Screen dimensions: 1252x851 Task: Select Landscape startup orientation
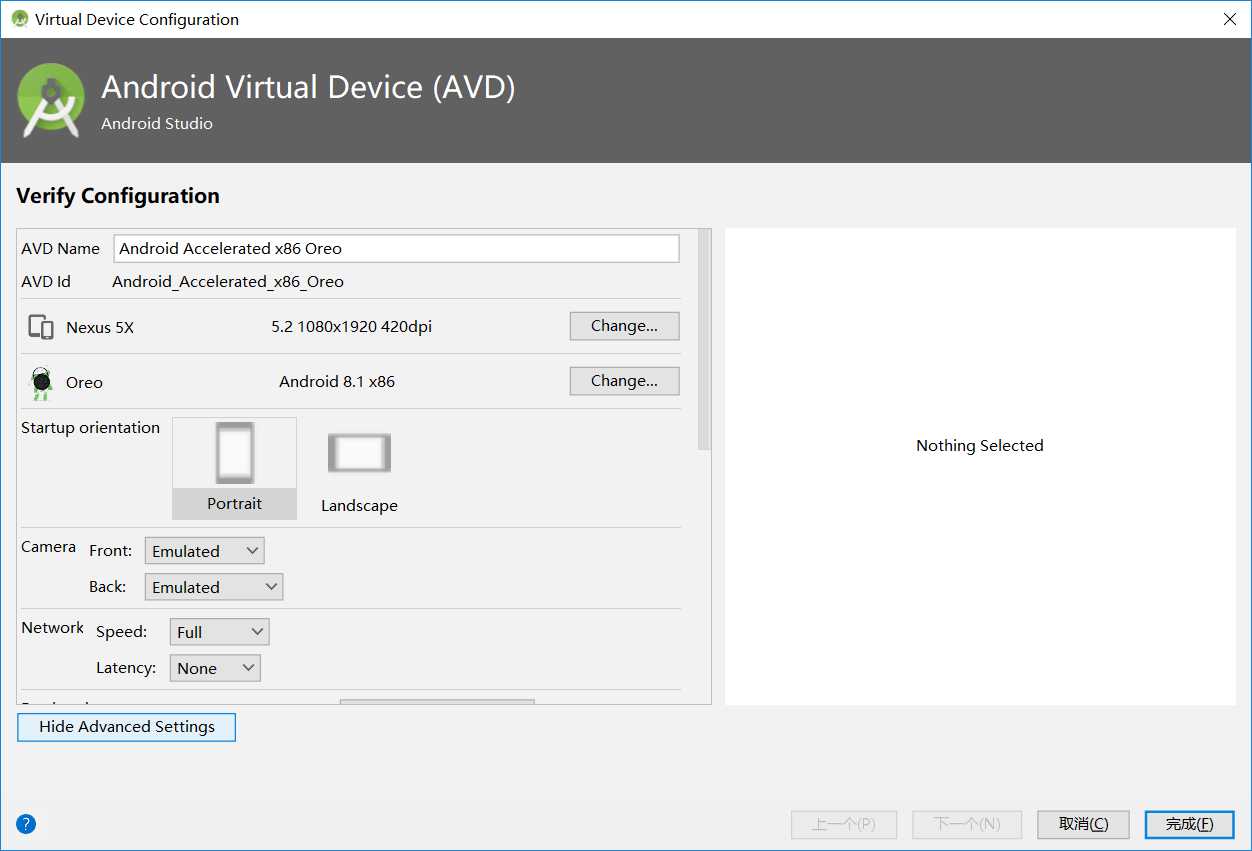(359, 468)
